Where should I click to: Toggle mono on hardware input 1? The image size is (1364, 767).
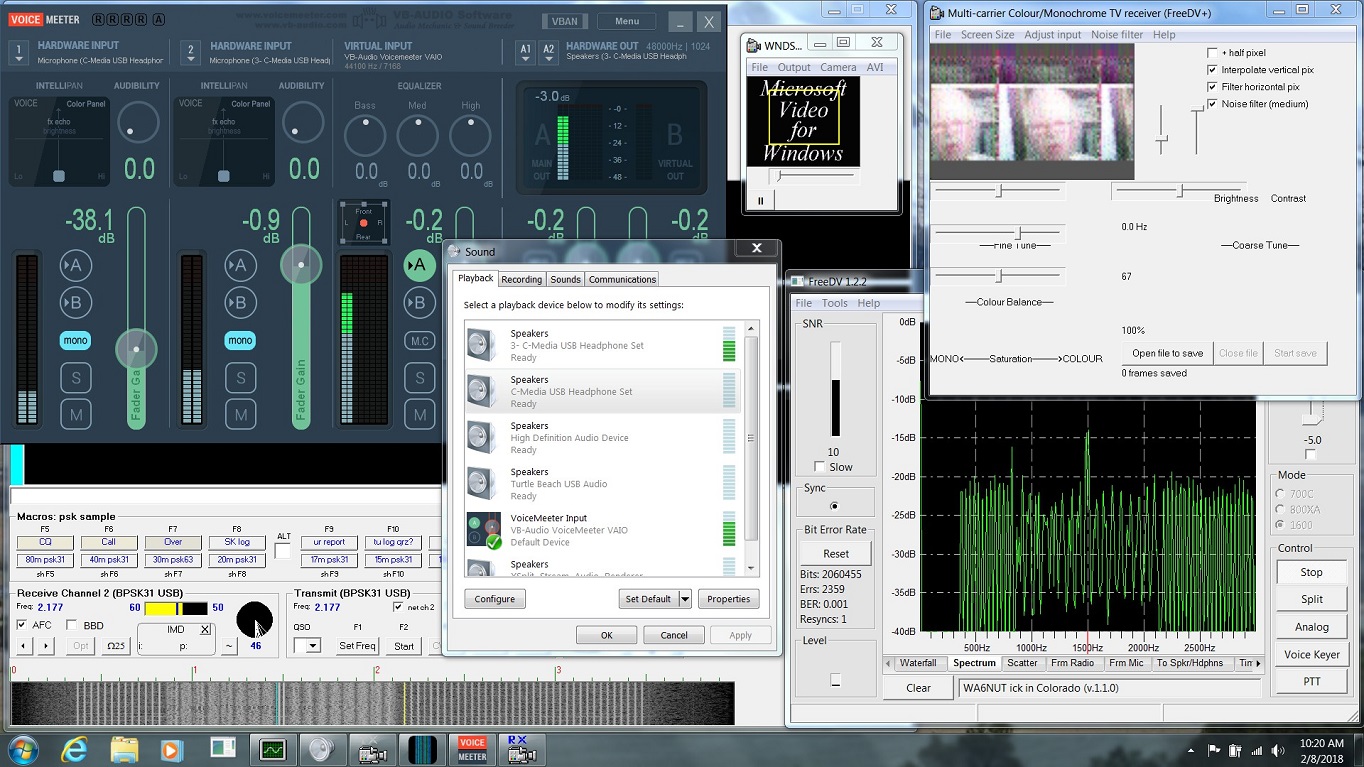pyautogui.click(x=75, y=341)
